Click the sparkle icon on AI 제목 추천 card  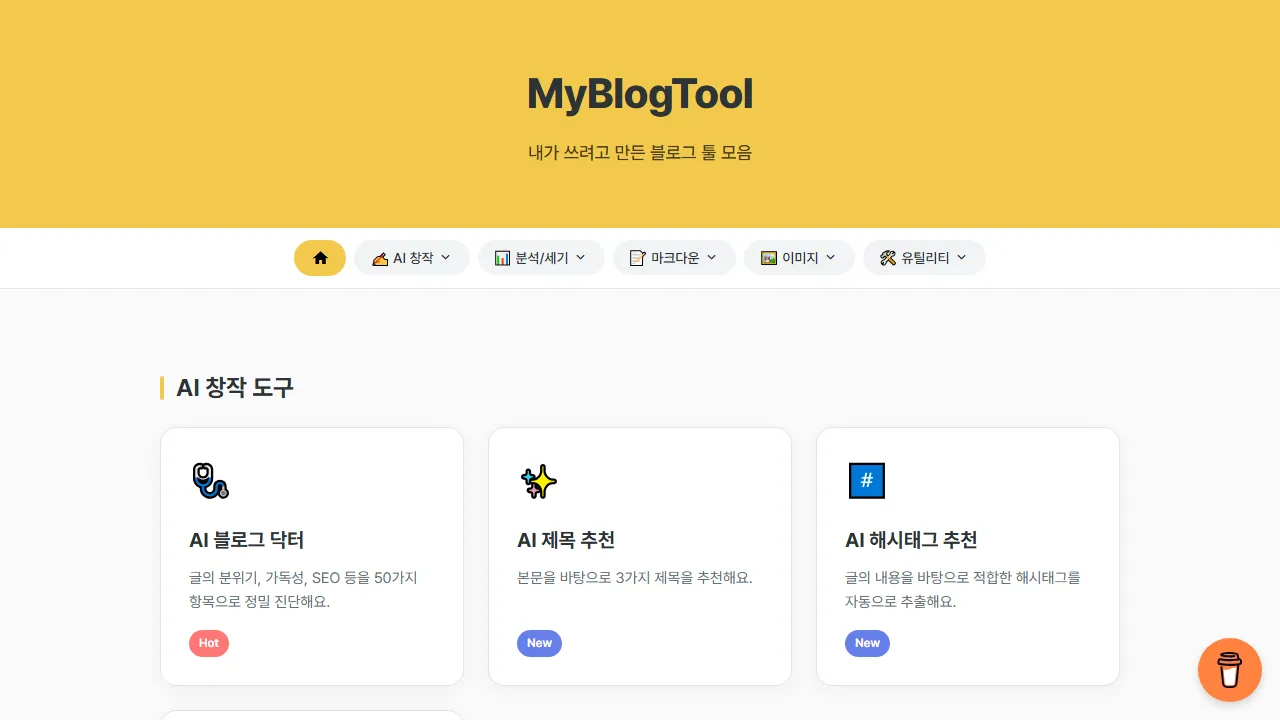pyautogui.click(x=538, y=481)
